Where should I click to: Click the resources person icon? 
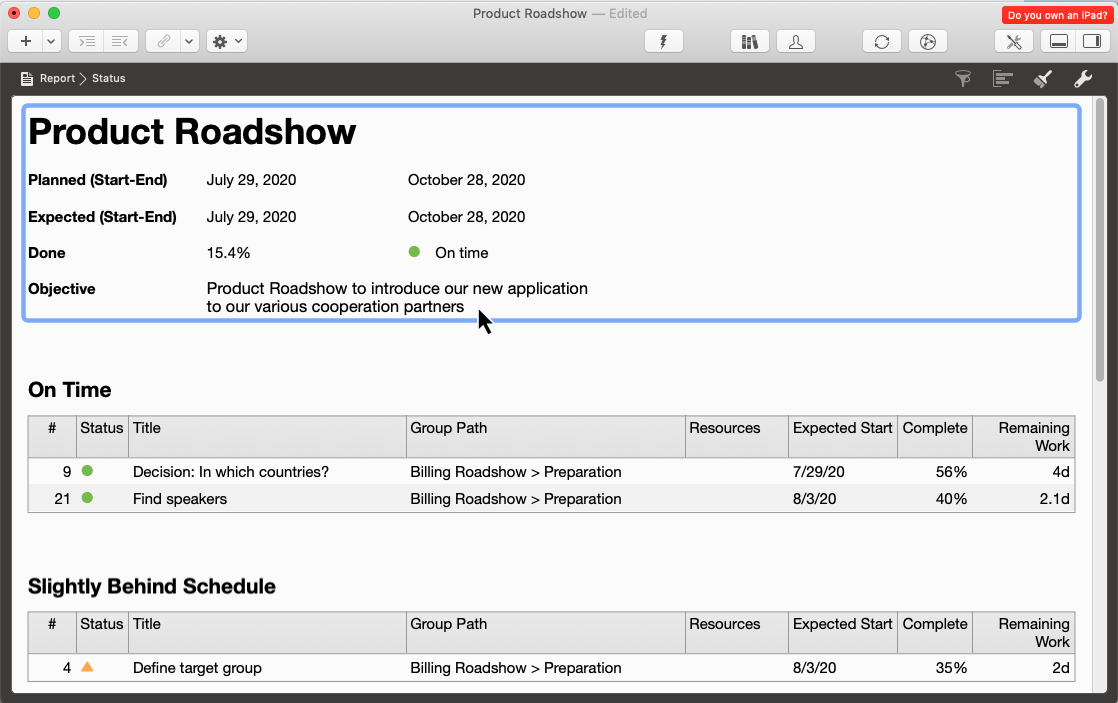click(795, 41)
